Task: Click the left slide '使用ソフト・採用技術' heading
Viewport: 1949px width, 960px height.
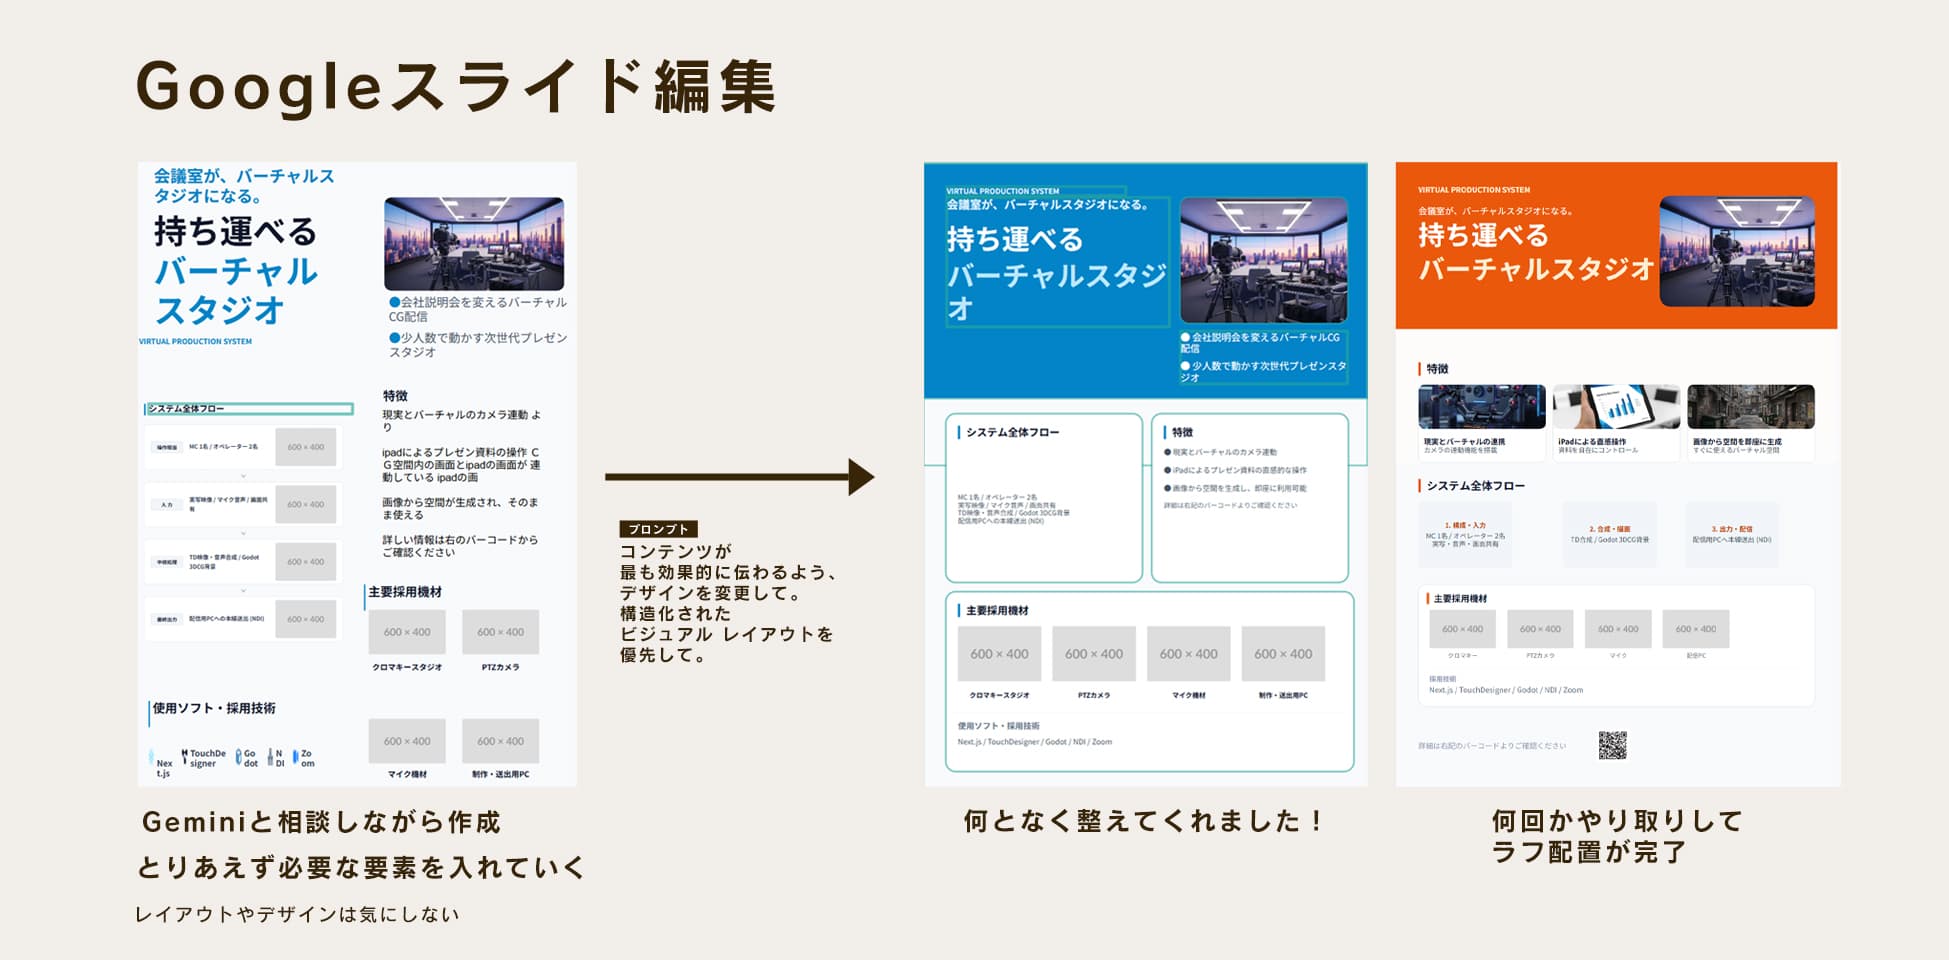Action: point(214,708)
